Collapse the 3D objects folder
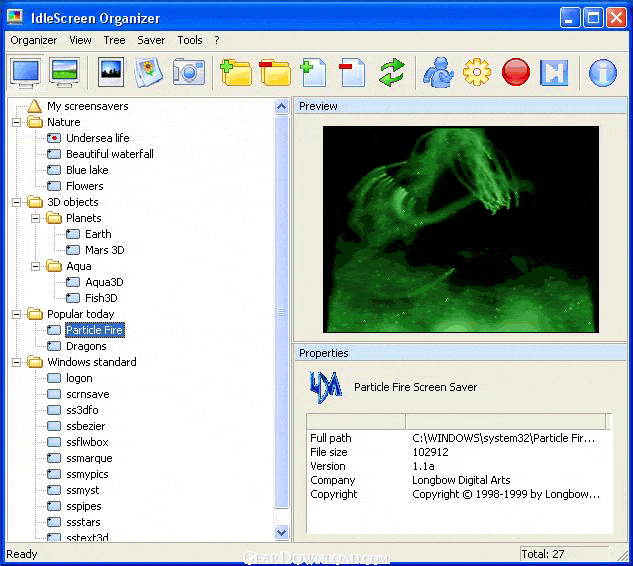The width and height of the screenshot is (633, 566). point(16,202)
